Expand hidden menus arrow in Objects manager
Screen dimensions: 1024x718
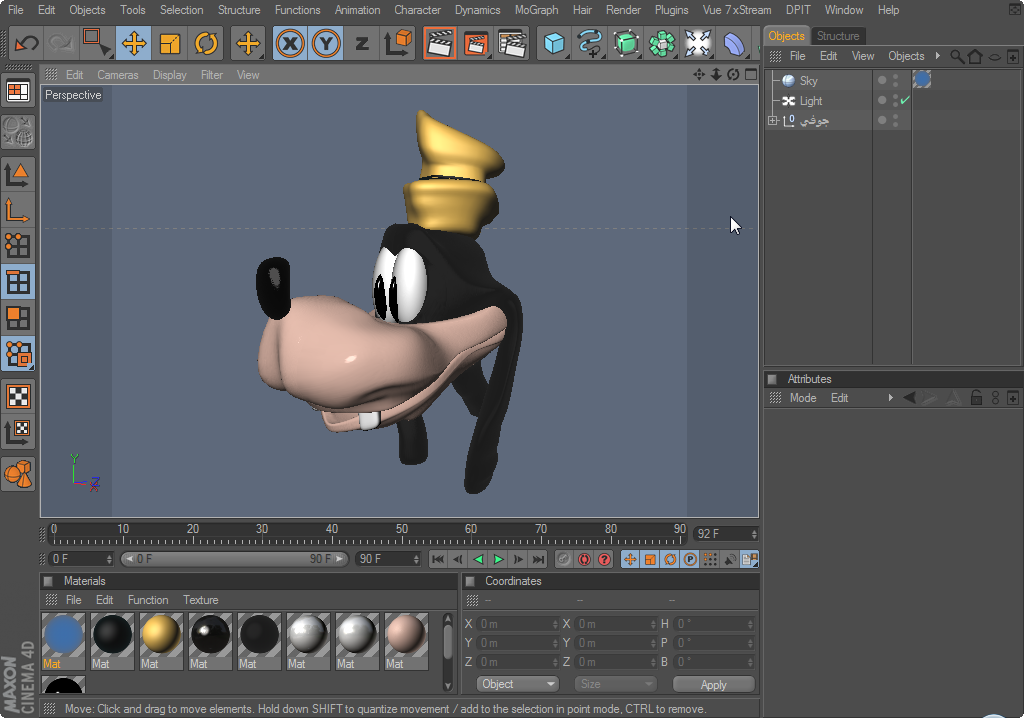click(938, 56)
